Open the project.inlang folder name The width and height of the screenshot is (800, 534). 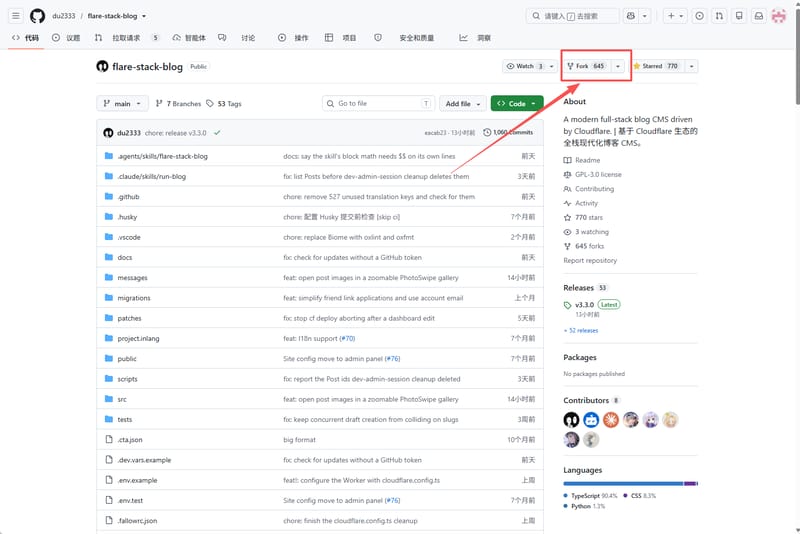[138, 338]
